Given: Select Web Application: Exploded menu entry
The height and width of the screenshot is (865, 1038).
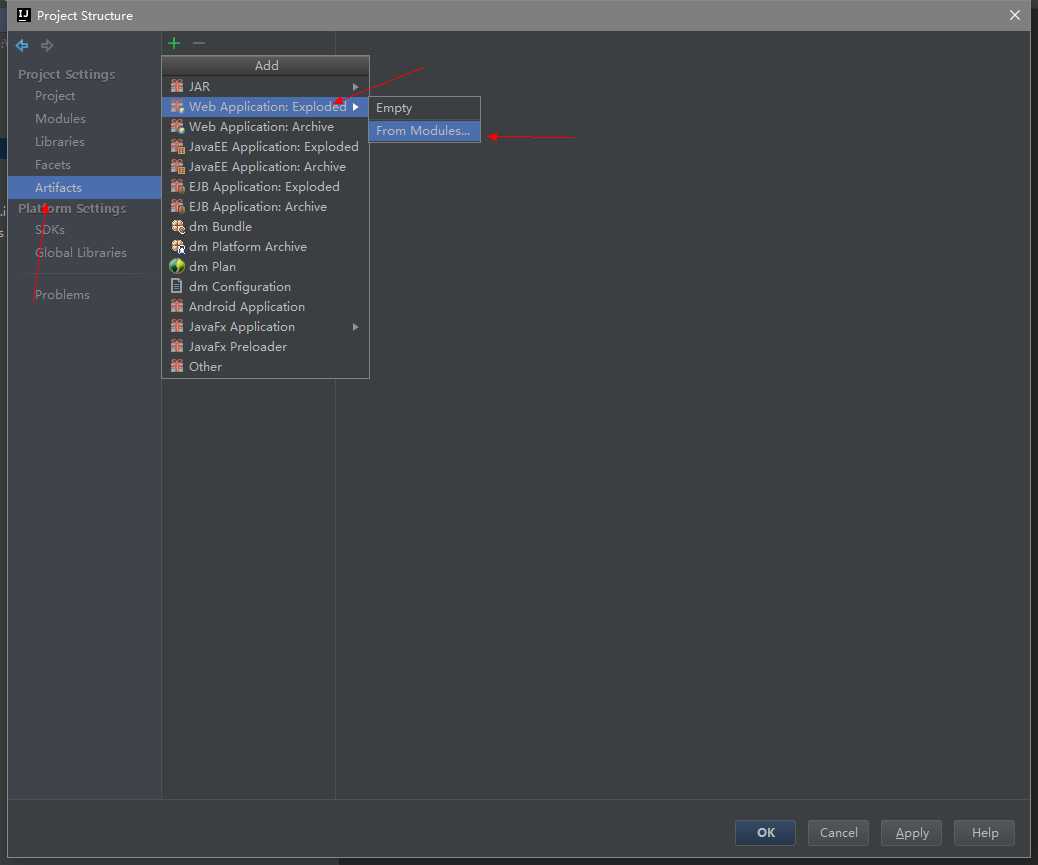Looking at the screenshot, I should click(x=265, y=107).
